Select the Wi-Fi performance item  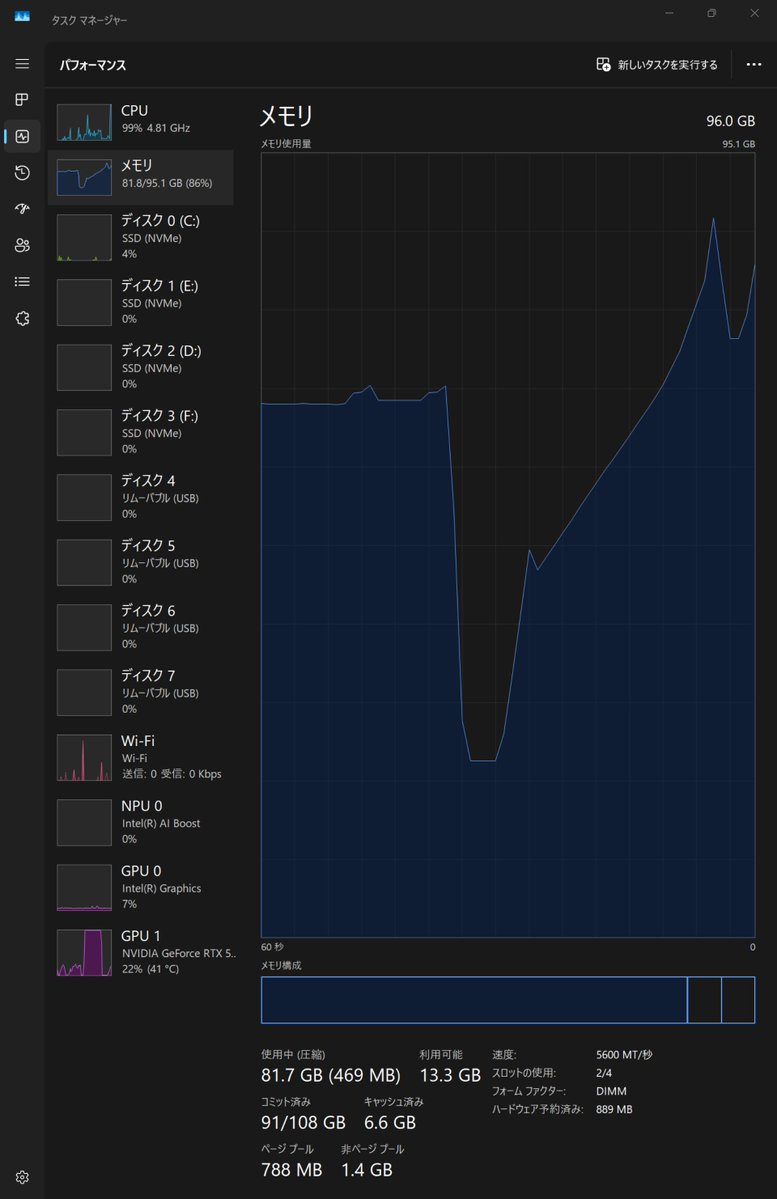[141, 758]
